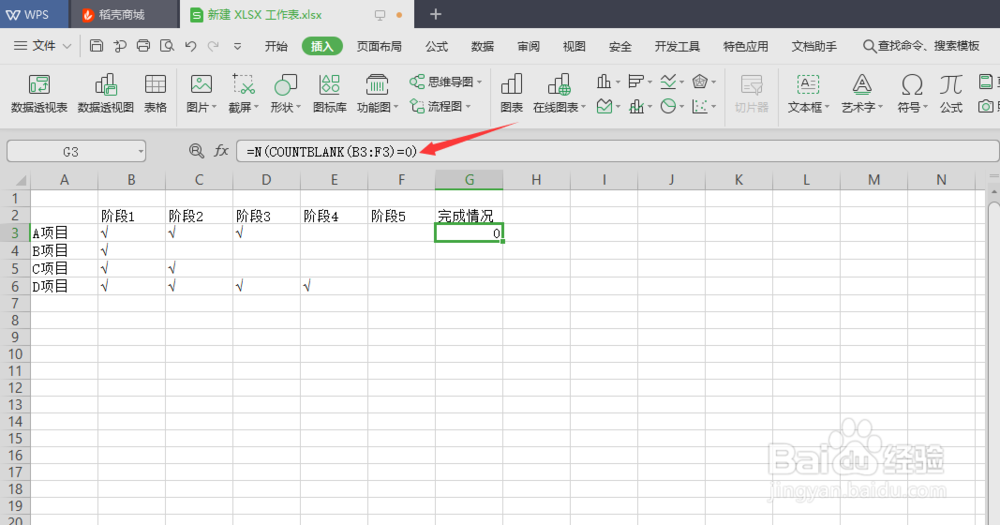The image size is (1000, 525).
Task: Expand the 流程图 dropdown arrow
Action: tap(469, 107)
